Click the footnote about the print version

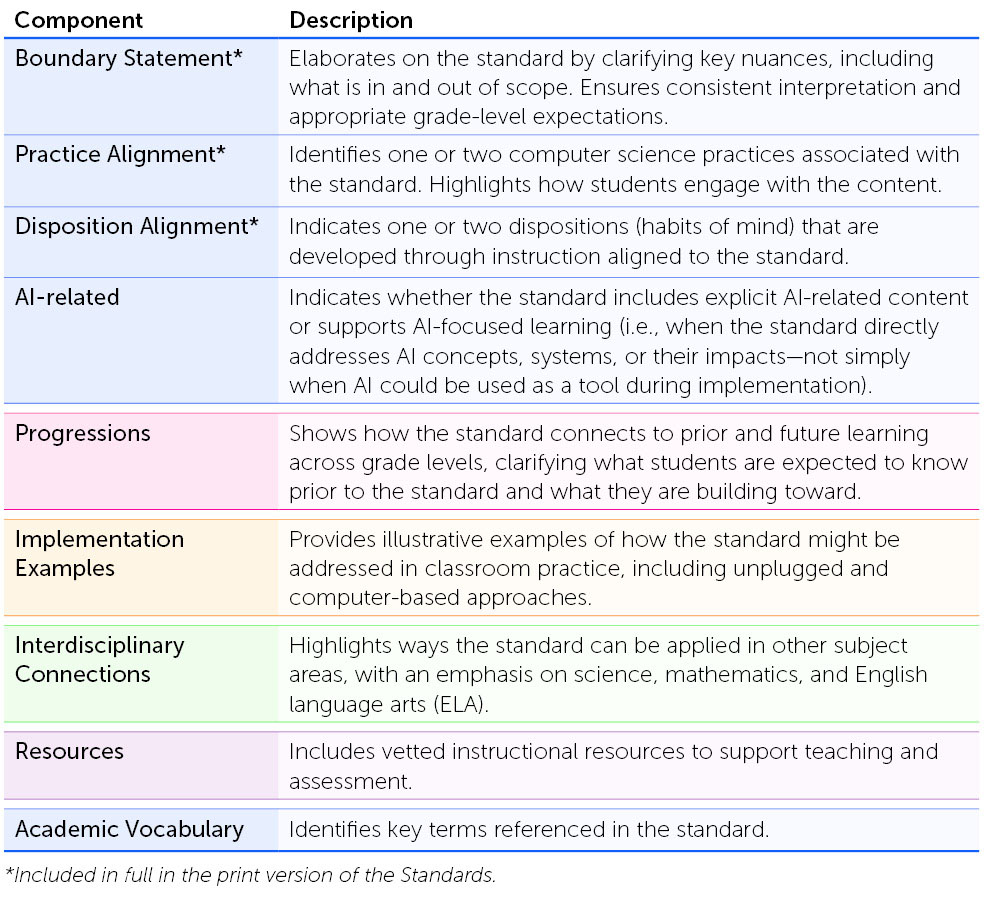click(x=250, y=875)
